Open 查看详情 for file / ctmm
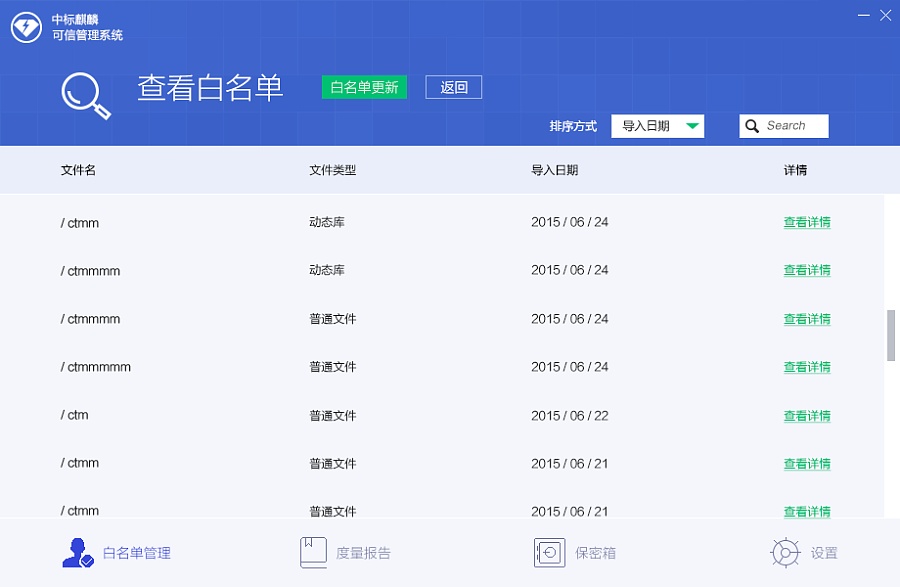900x587 pixels. click(807, 222)
